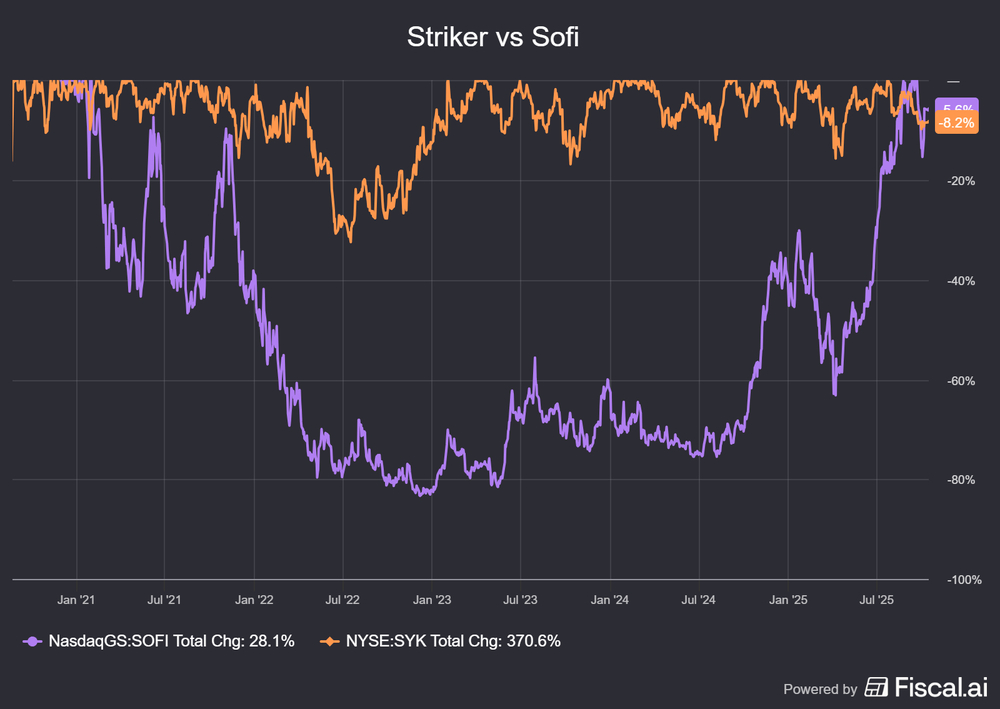Select Jan '23 on the time axis
Screen dimensions: 1000x709
point(431,600)
